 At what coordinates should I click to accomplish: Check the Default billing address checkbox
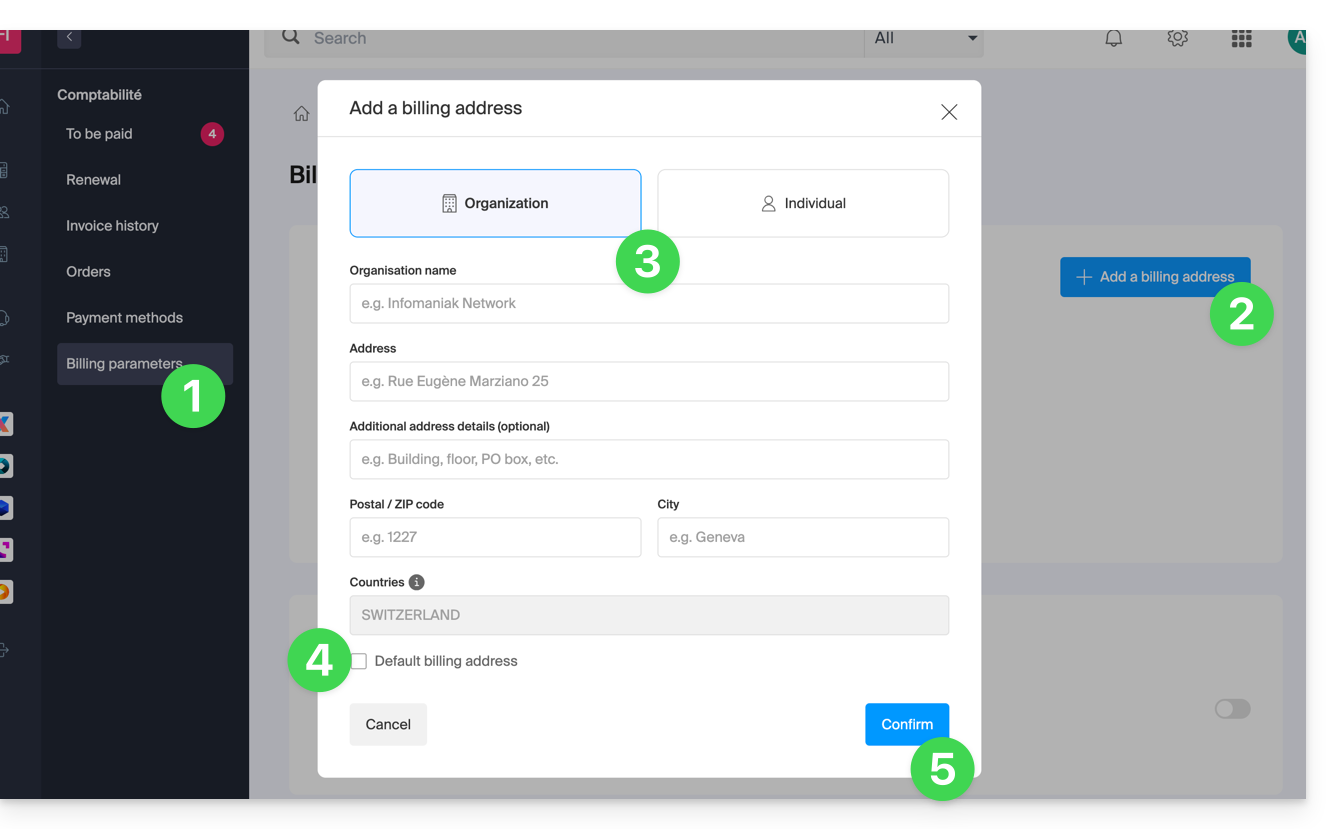coord(359,661)
